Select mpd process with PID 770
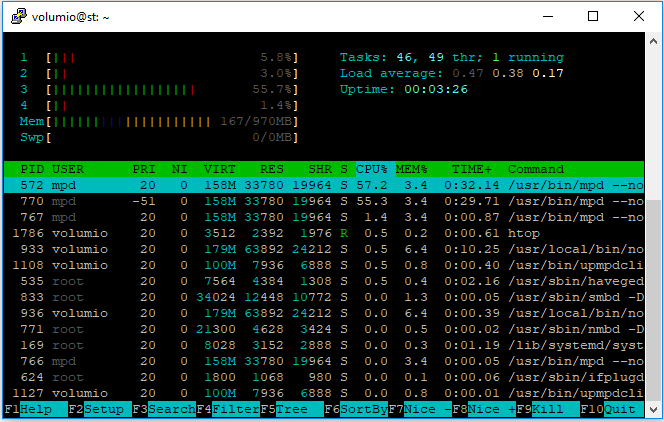This screenshot has width=664, height=422. click(324, 201)
